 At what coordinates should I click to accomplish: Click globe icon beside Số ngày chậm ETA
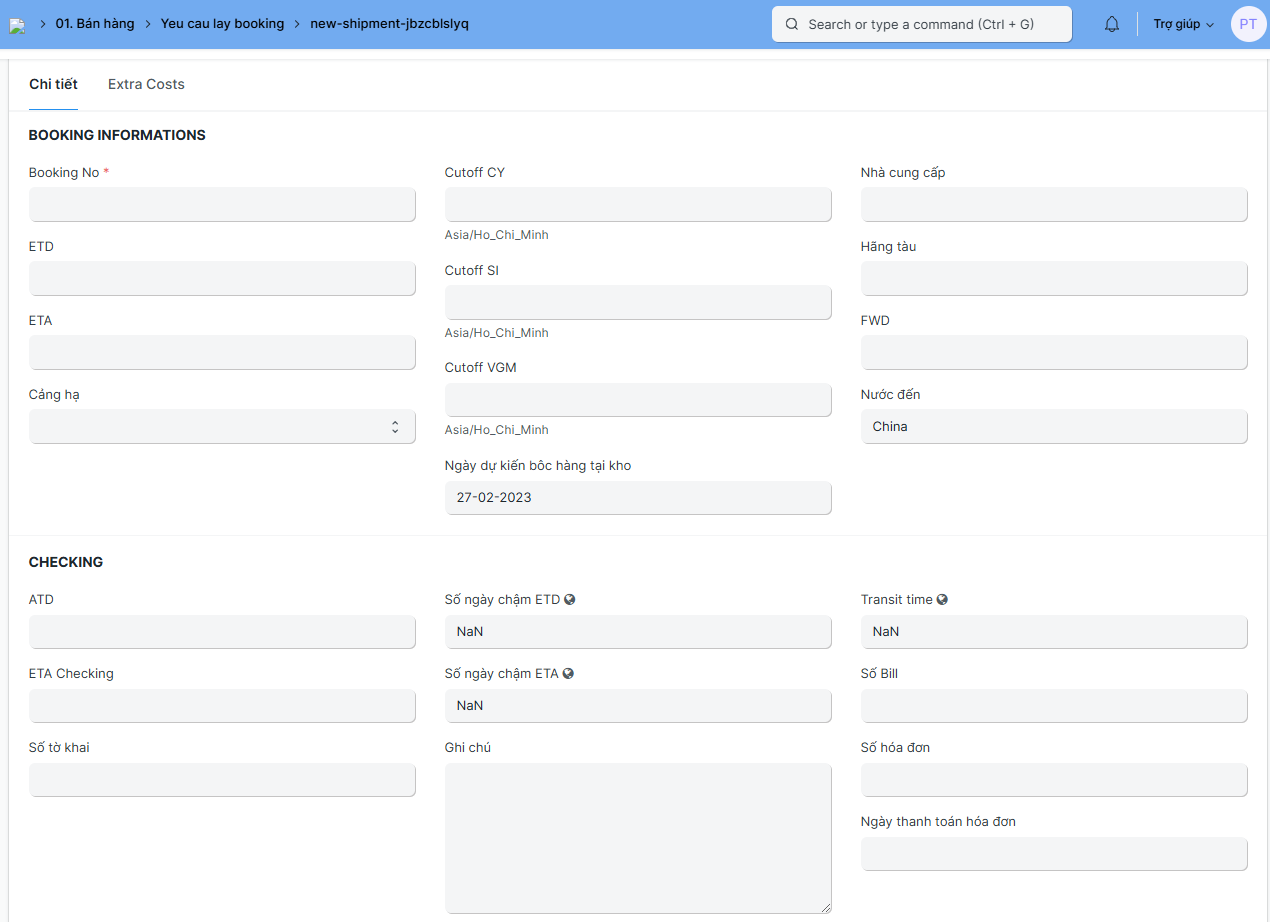pyautogui.click(x=568, y=674)
